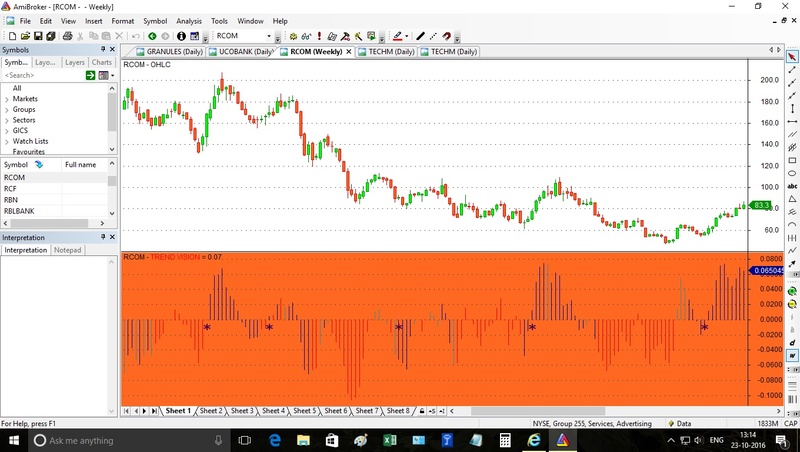
Task: Go back with the green arrow icon
Action: [x=152, y=36]
